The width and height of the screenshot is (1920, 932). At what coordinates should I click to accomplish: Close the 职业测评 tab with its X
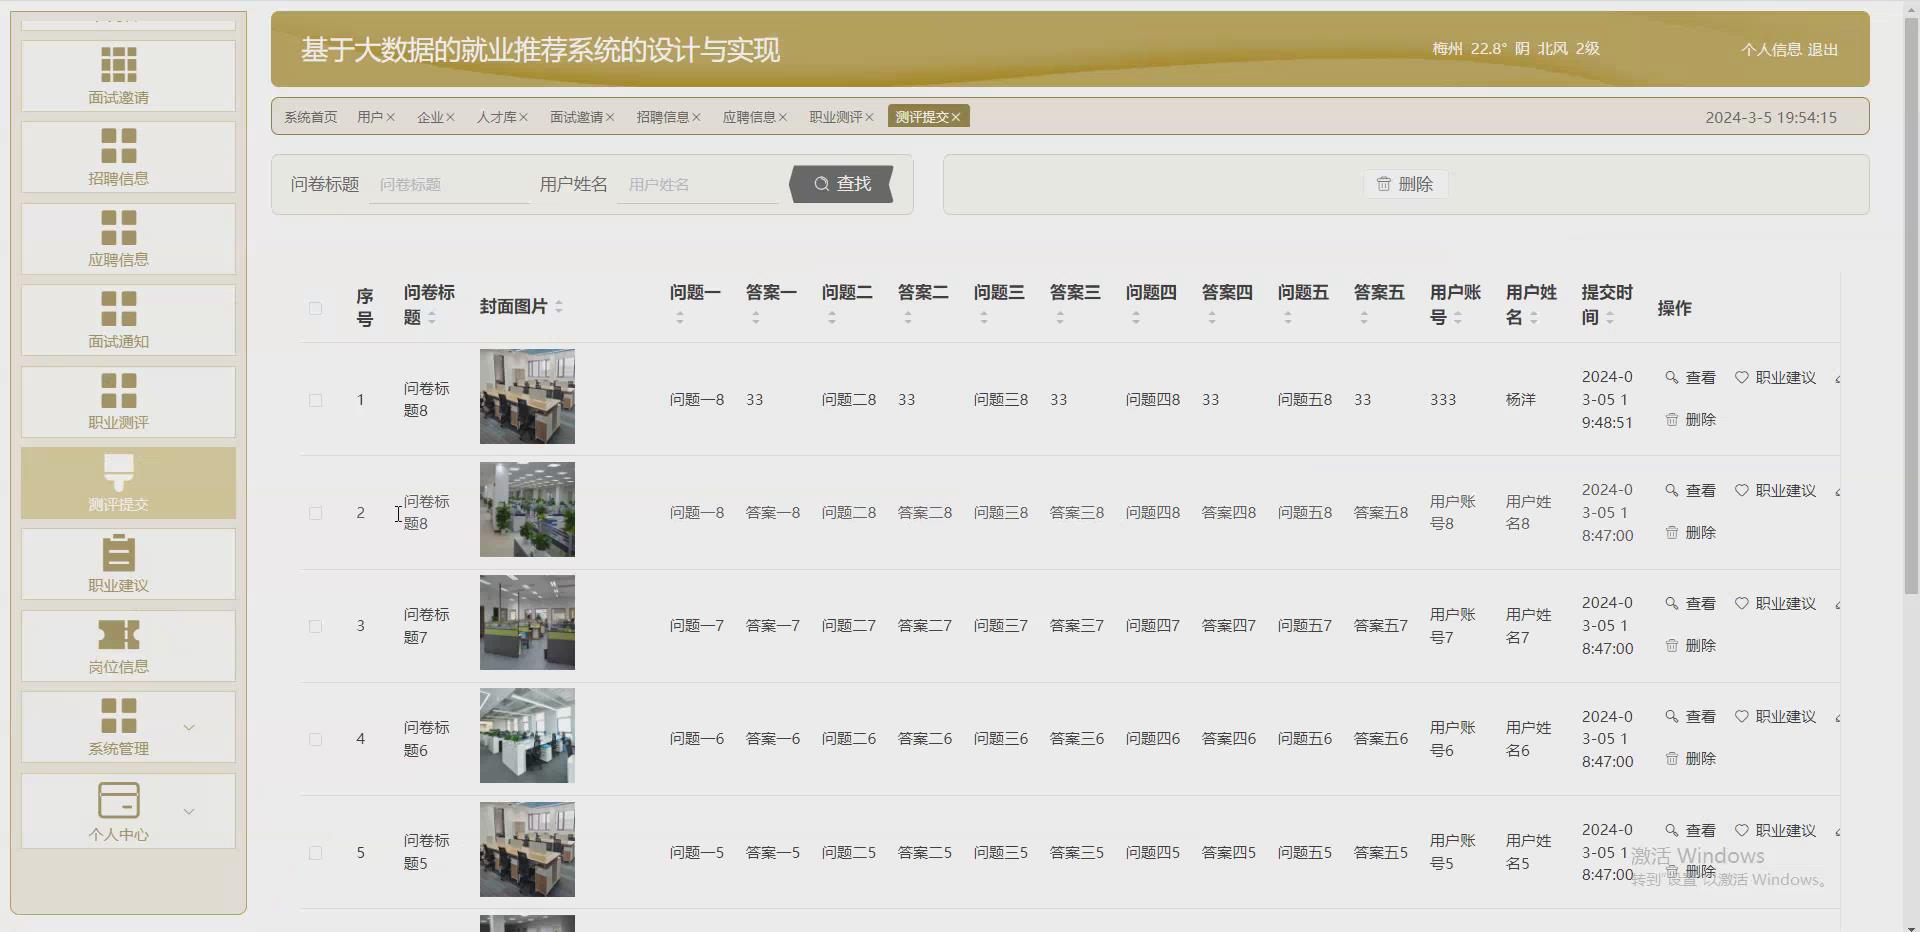coord(869,117)
